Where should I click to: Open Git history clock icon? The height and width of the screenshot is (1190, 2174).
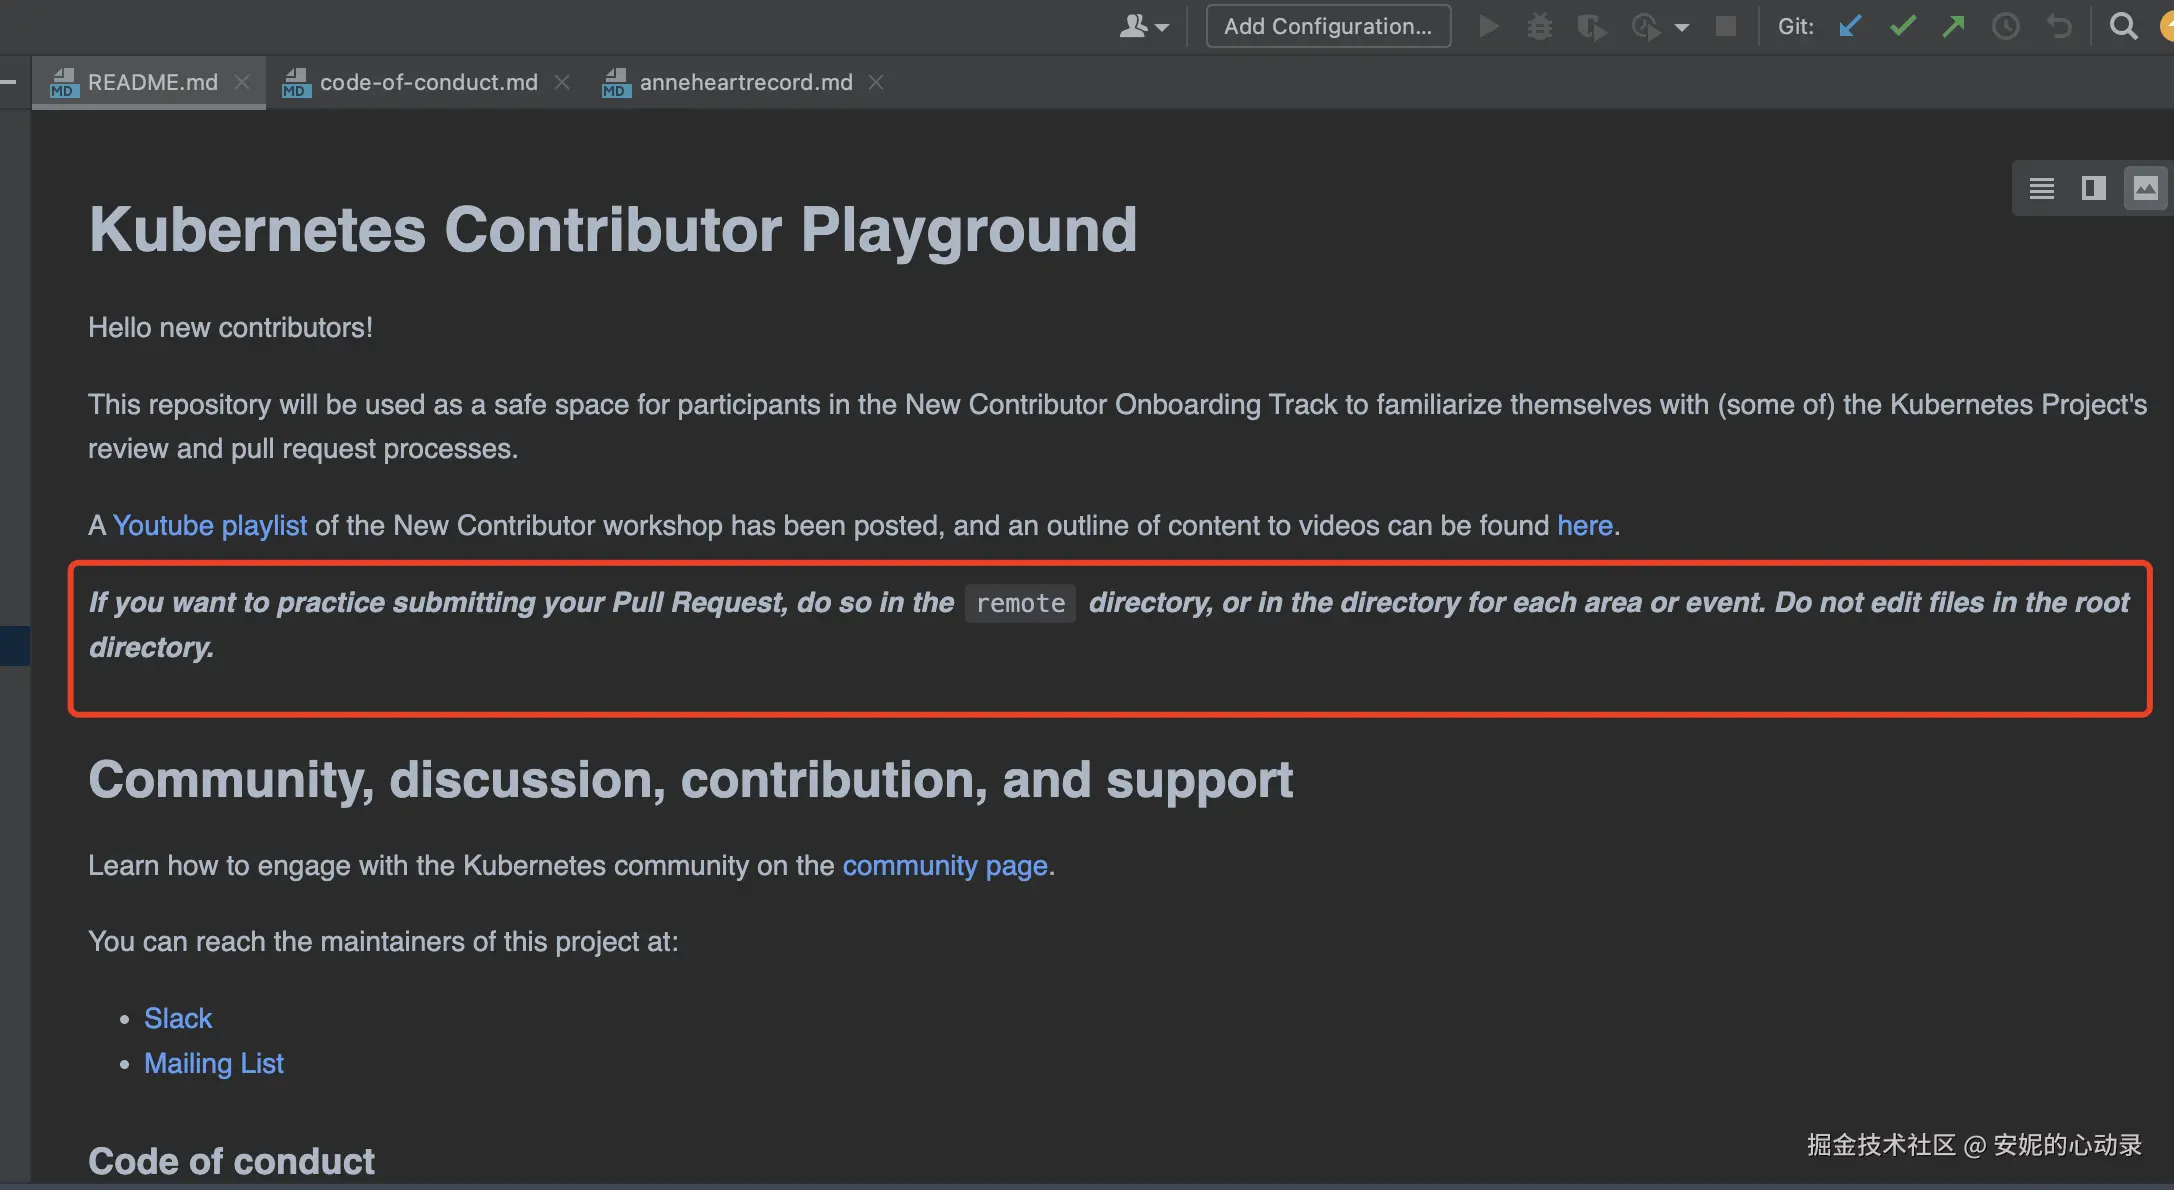click(2005, 26)
